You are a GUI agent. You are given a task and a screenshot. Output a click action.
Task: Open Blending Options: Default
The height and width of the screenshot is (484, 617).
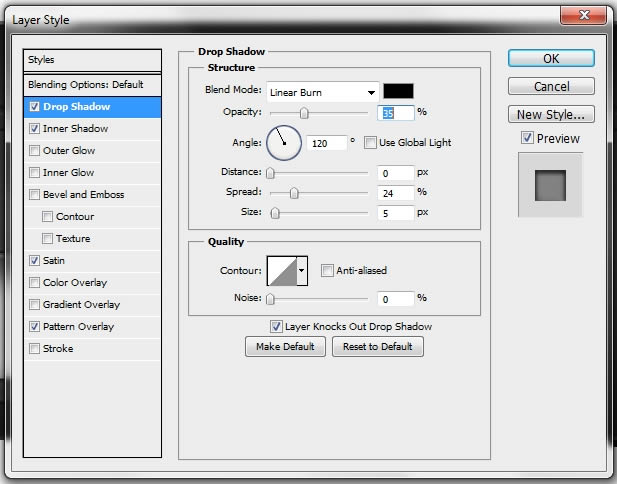[92, 85]
